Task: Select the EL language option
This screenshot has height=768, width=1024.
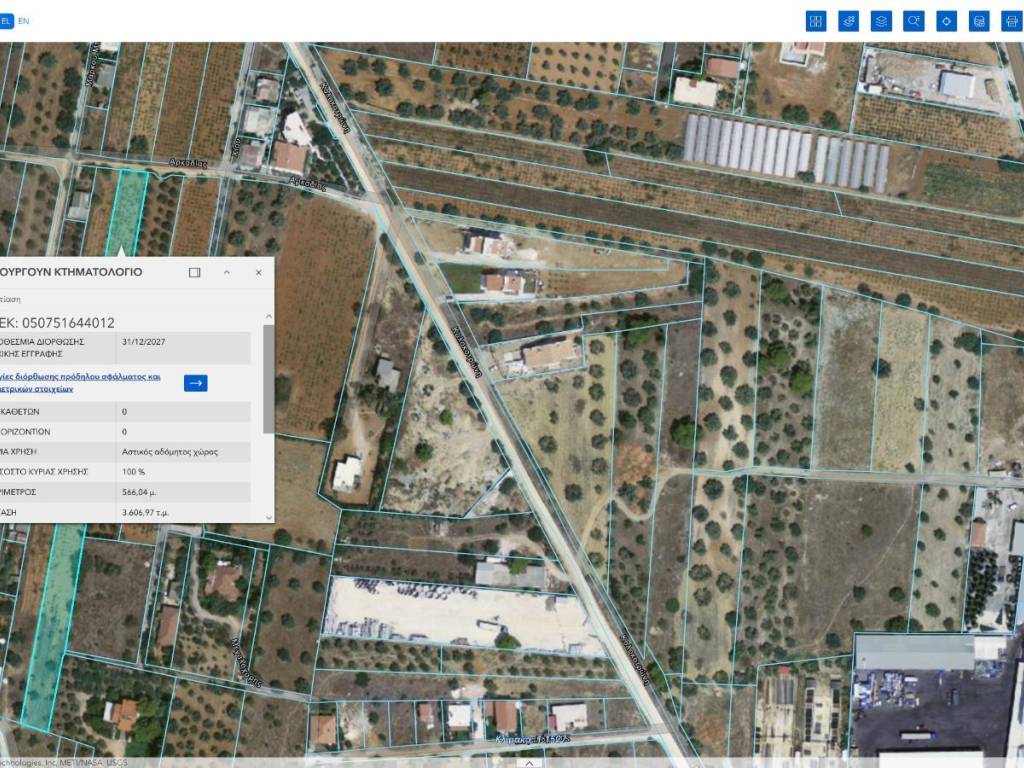Action: 6,20
